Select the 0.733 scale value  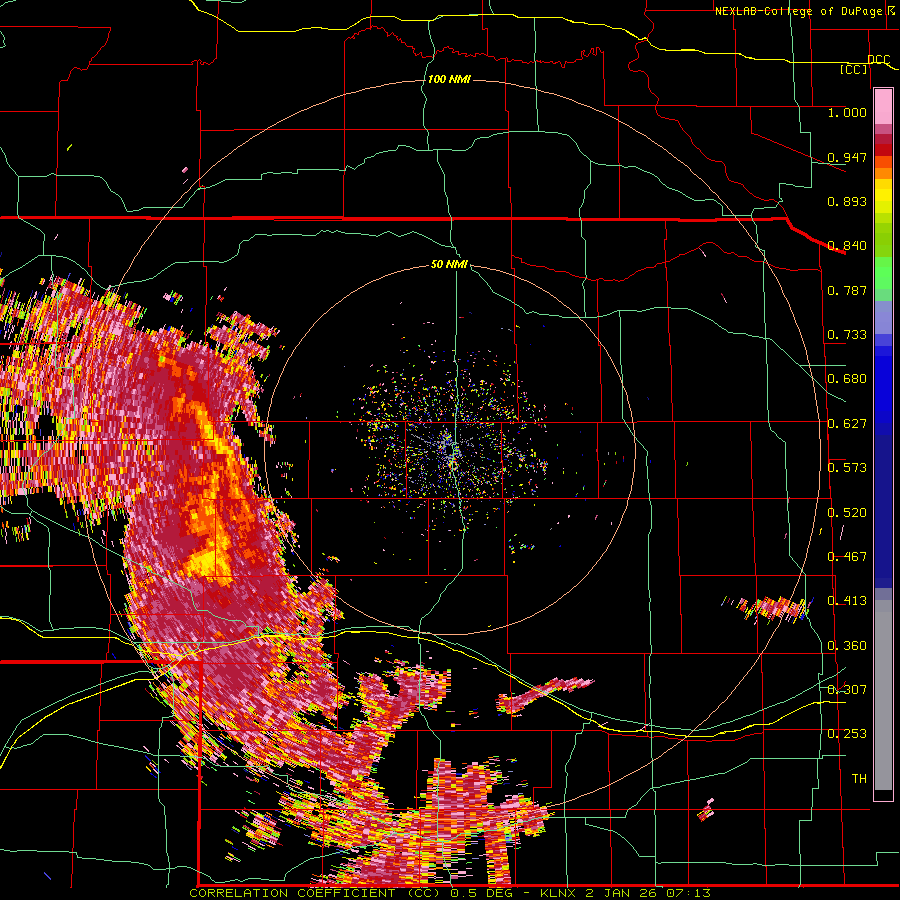coord(847,335)
